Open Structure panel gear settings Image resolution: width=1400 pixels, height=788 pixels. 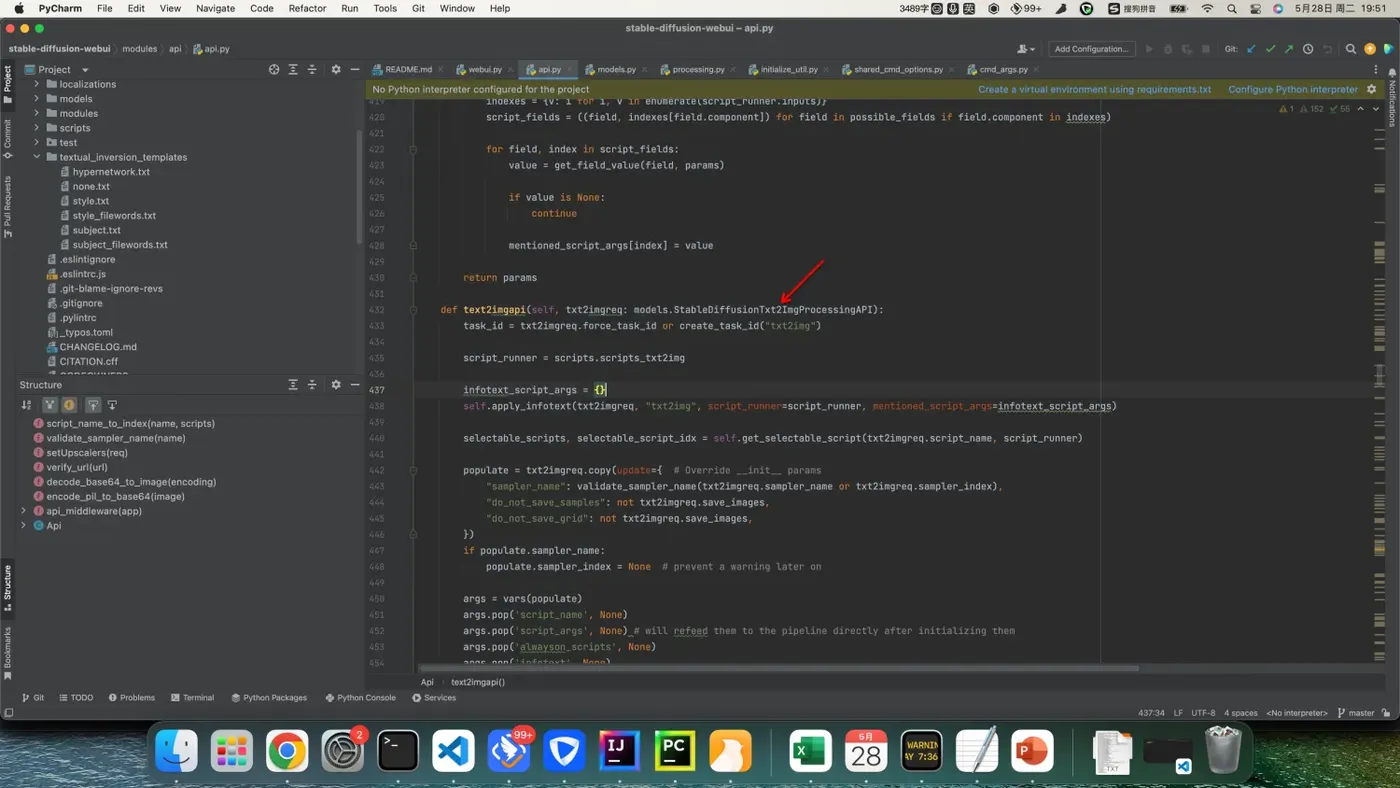[336, 384]
